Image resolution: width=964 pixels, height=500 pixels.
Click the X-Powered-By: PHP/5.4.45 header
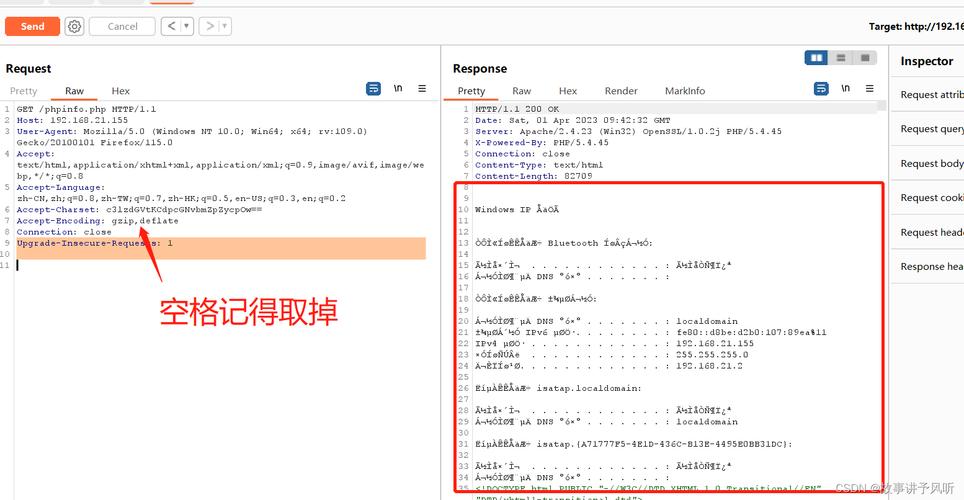(x=542, y=143)
